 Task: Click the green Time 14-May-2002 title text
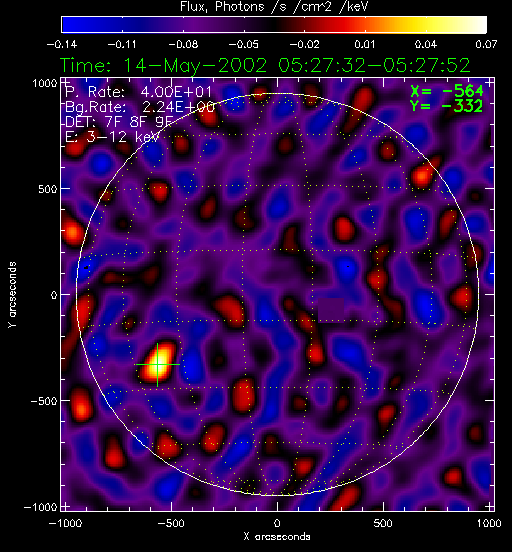tap(265, 65)
